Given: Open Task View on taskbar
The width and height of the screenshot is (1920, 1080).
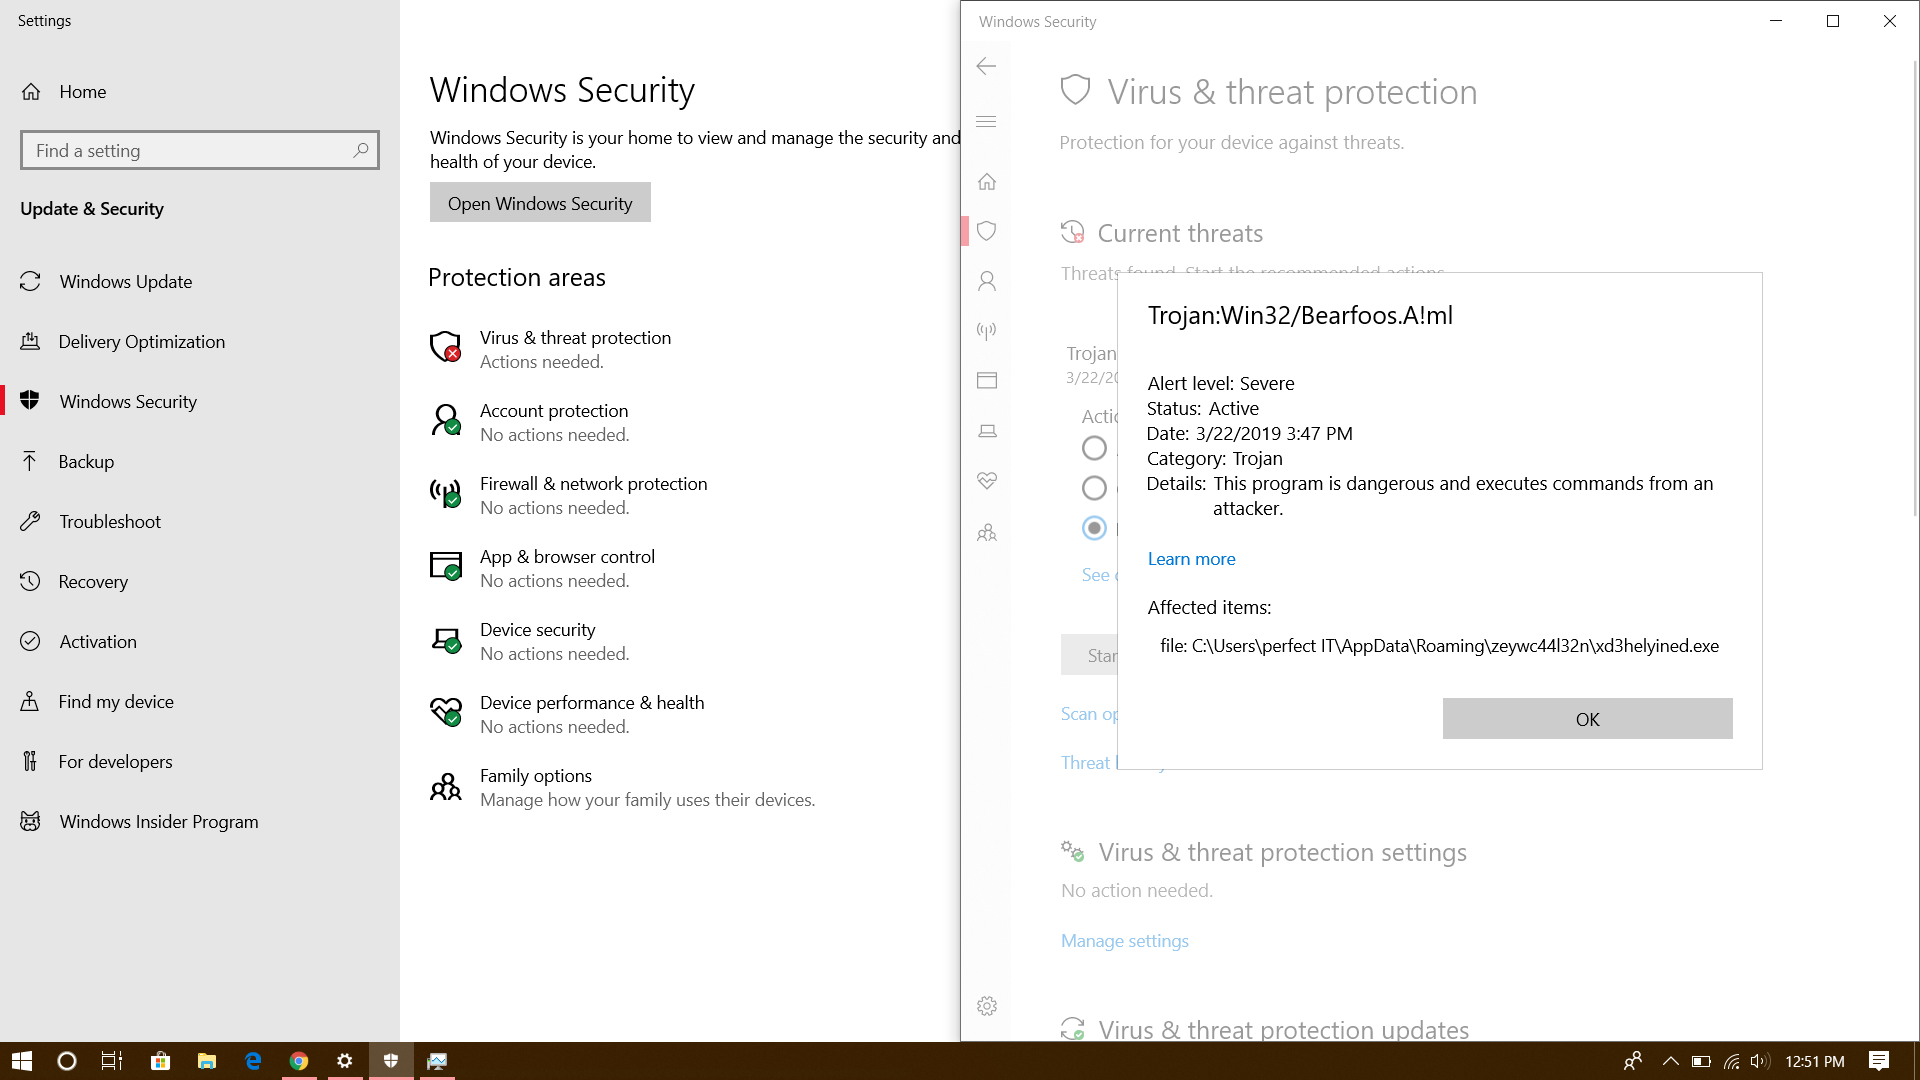Looking at the screenshot, I should pyautogui.click(x=112, y=1061).
